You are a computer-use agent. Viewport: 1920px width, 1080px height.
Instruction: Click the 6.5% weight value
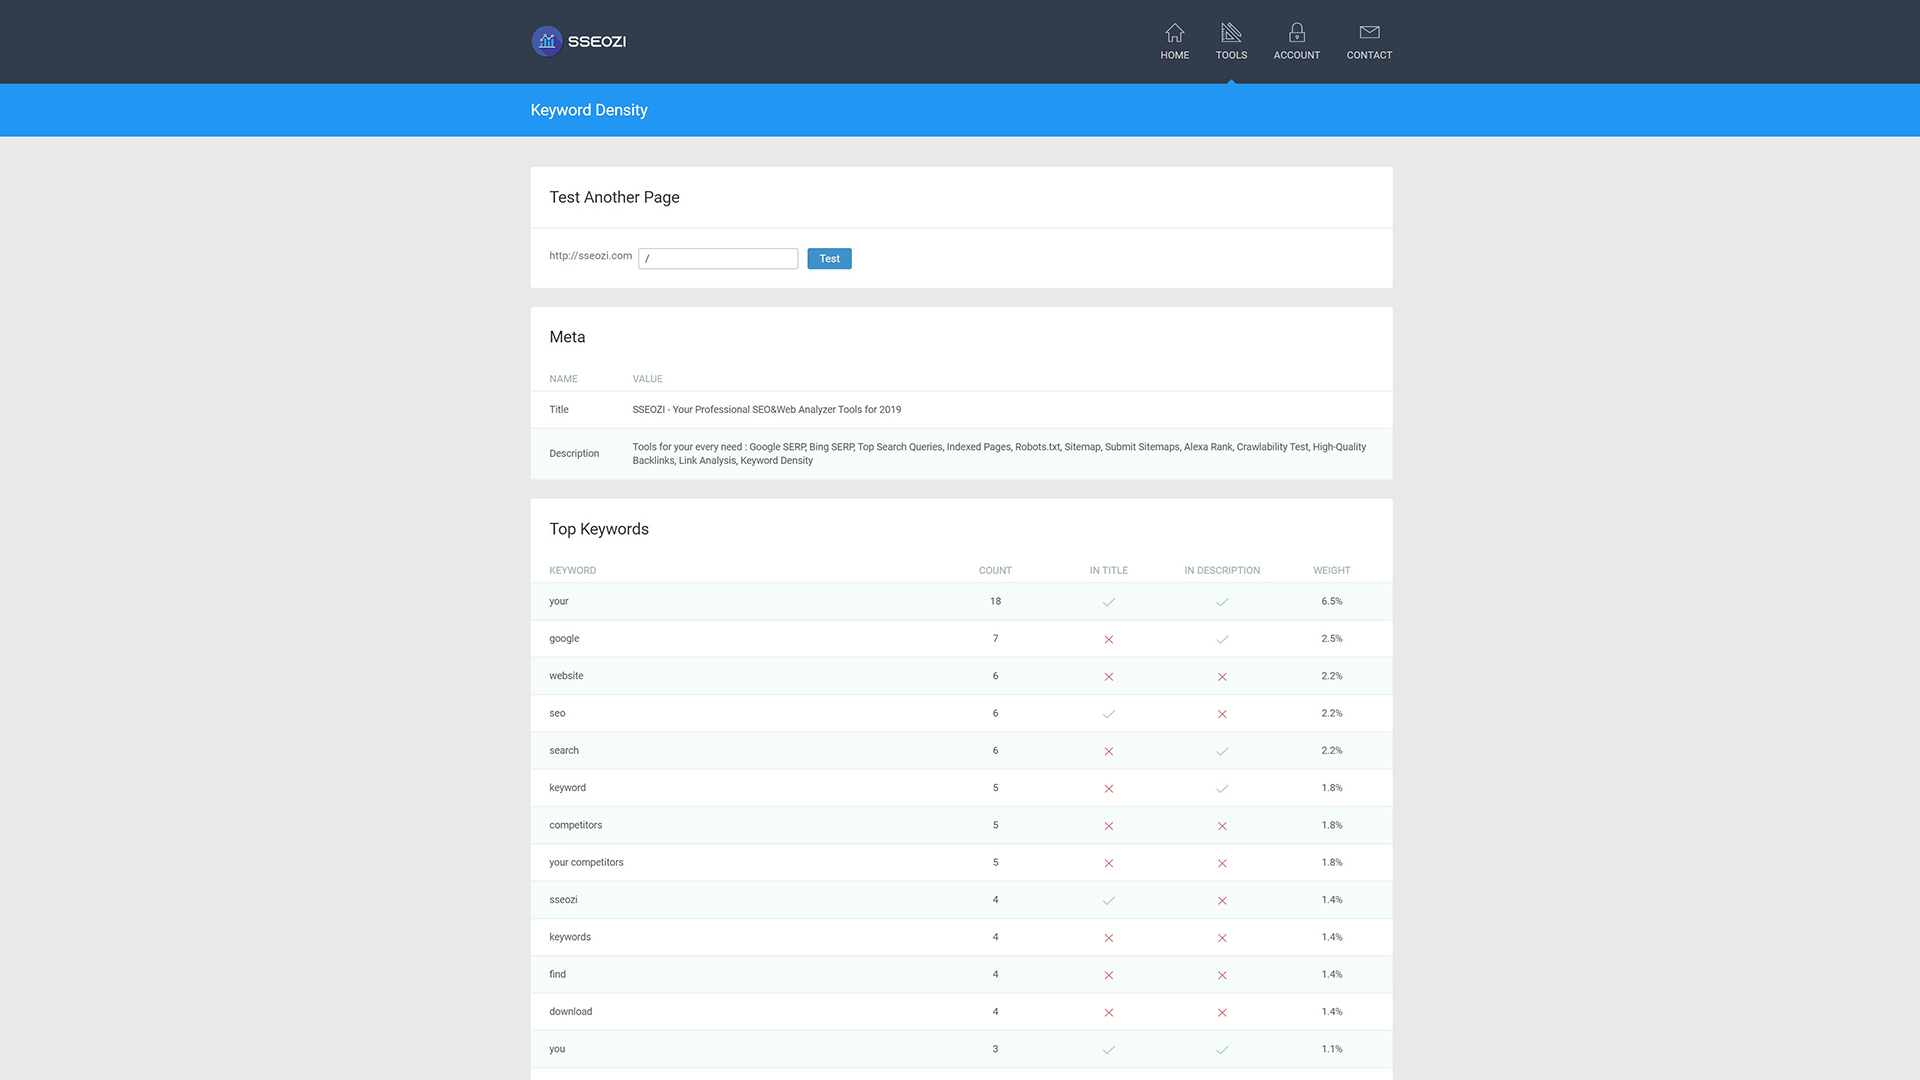(x=1331, y=601)
